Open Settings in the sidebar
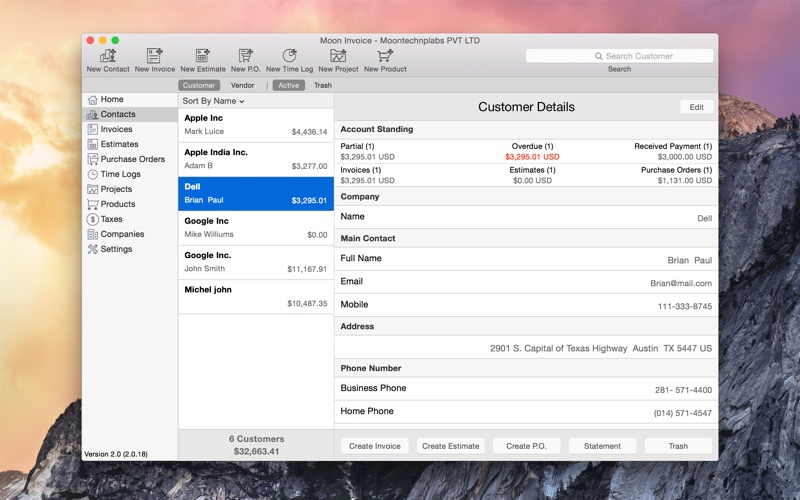Image resolution: width=800 pixels, height=500 pixels. coord(130,249)
